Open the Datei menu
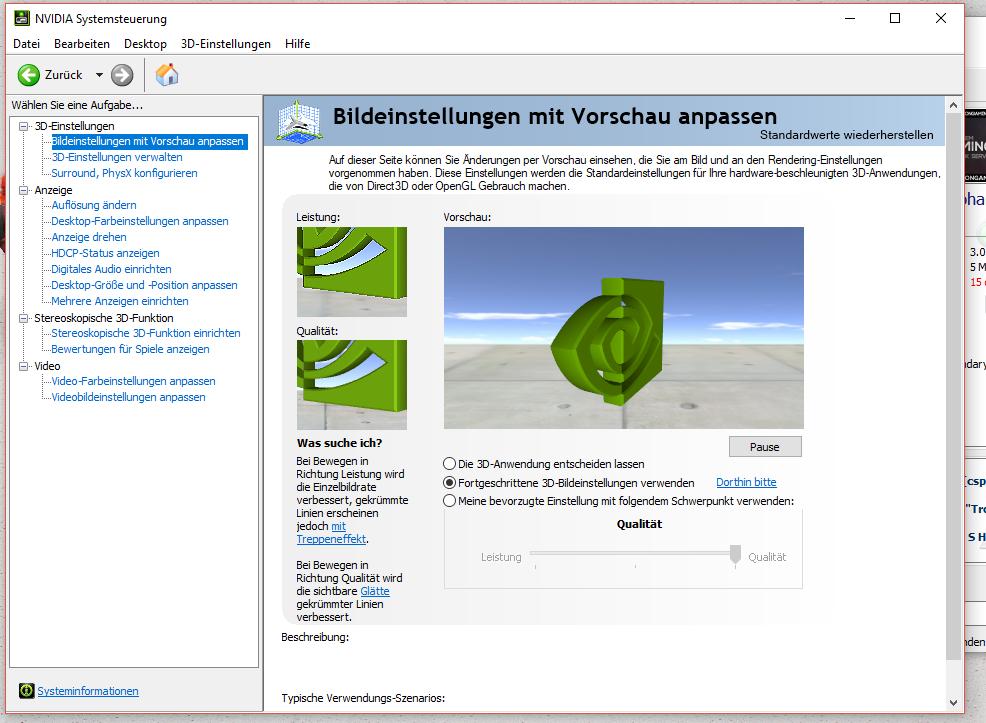This screenshot has height=723, width=986. tap(26, 44)
